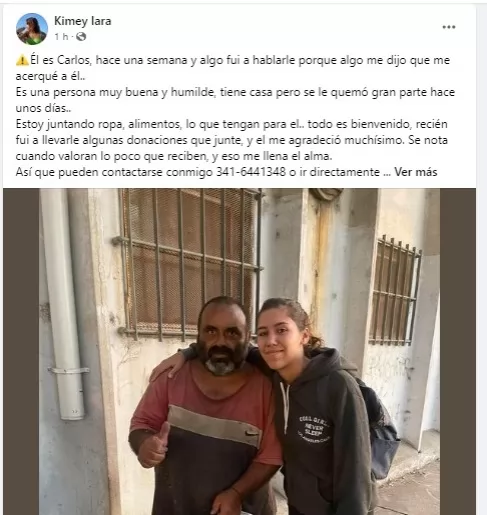The image size is (487, 515).
Task: Select the phone number 341-6441348
Action: (x=251, y=172)
